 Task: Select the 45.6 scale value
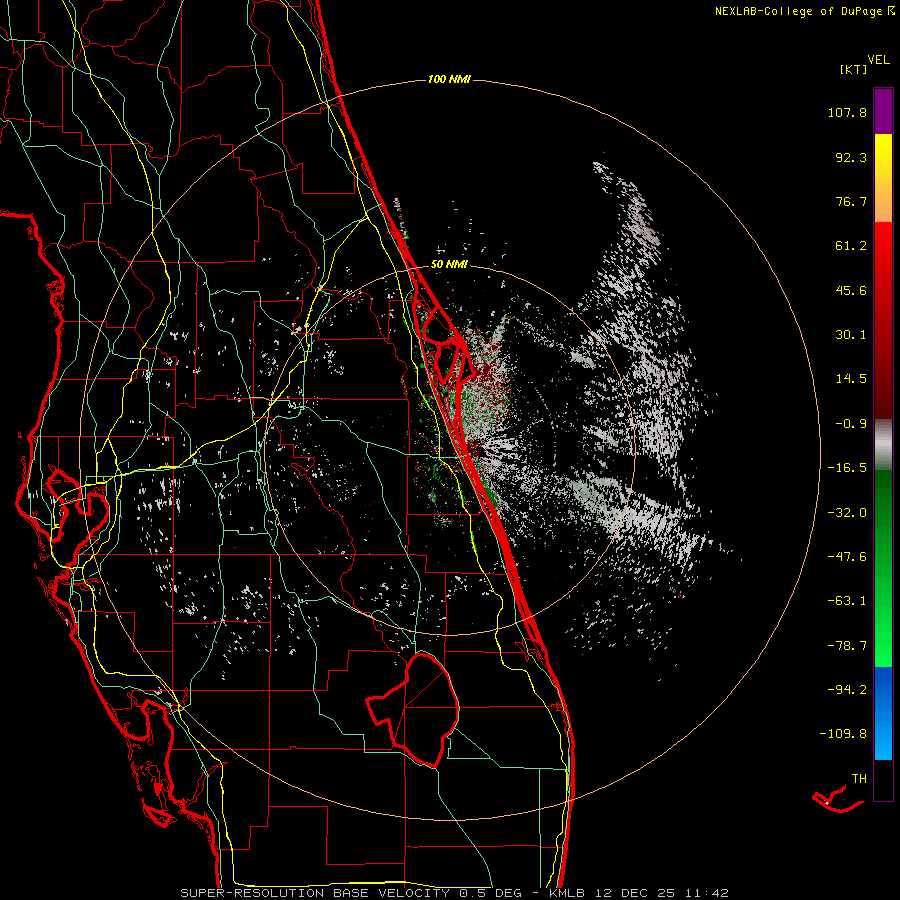tap(851, 290)
